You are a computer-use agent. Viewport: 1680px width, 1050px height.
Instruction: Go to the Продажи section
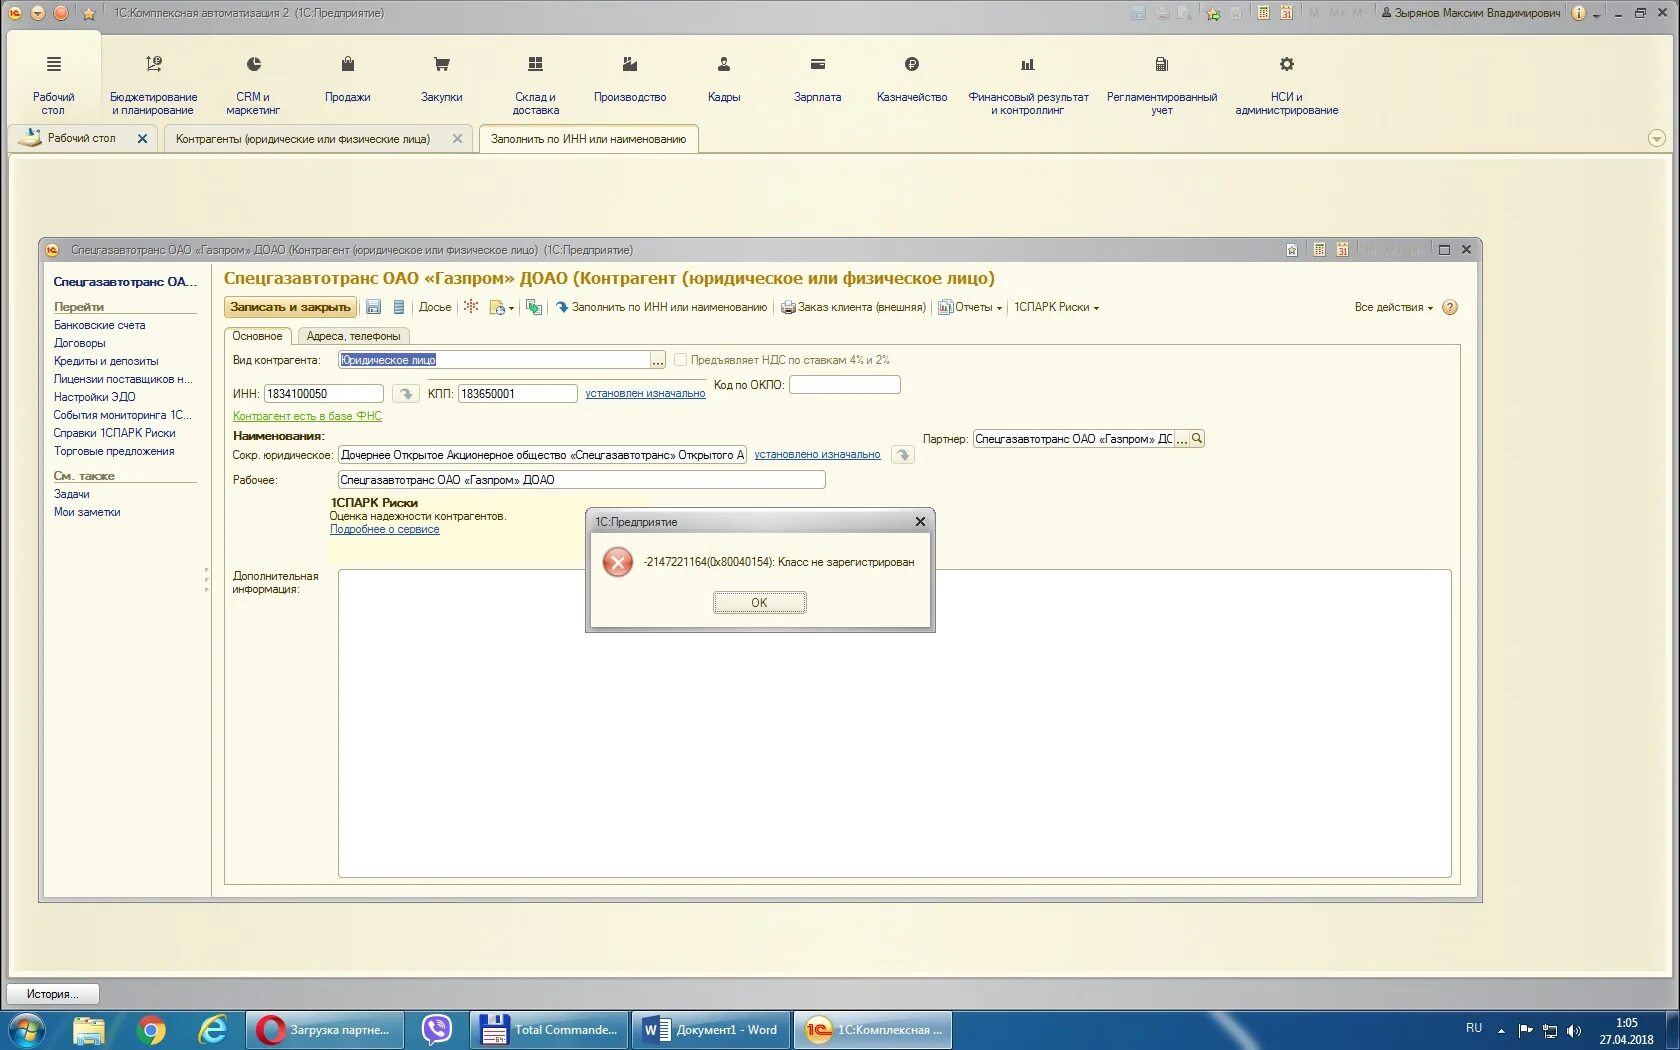pyautogui.click(x=347, y=80)
